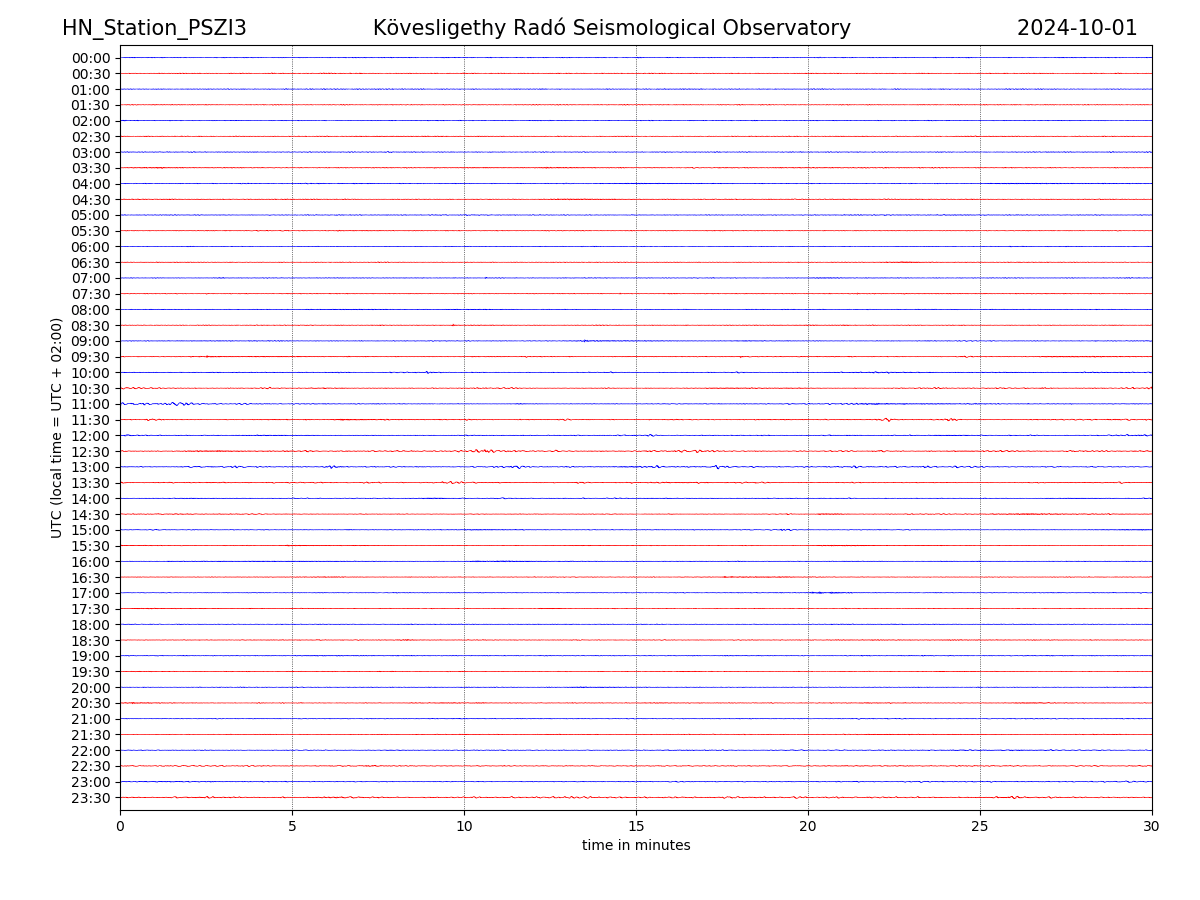Viewport: 1200px width, 900px height.
Task: Click x-axis tick label 25
Action: coord(980,826)
